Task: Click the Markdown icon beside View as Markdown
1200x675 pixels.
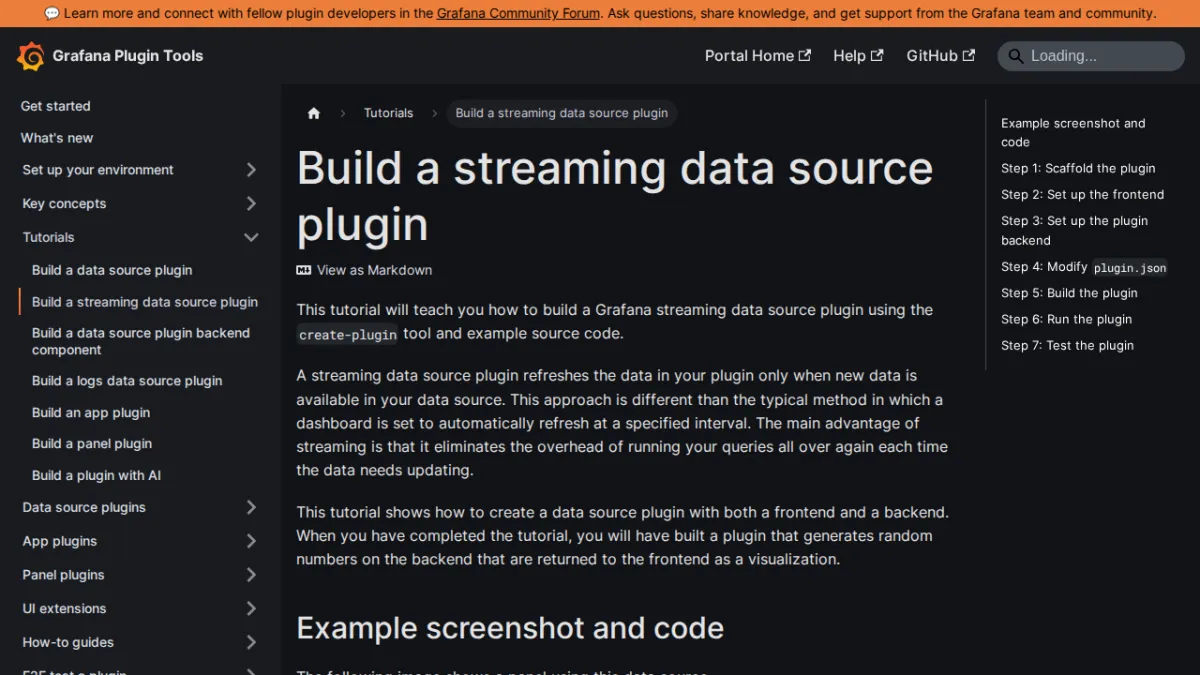Action: click(304, 270)
